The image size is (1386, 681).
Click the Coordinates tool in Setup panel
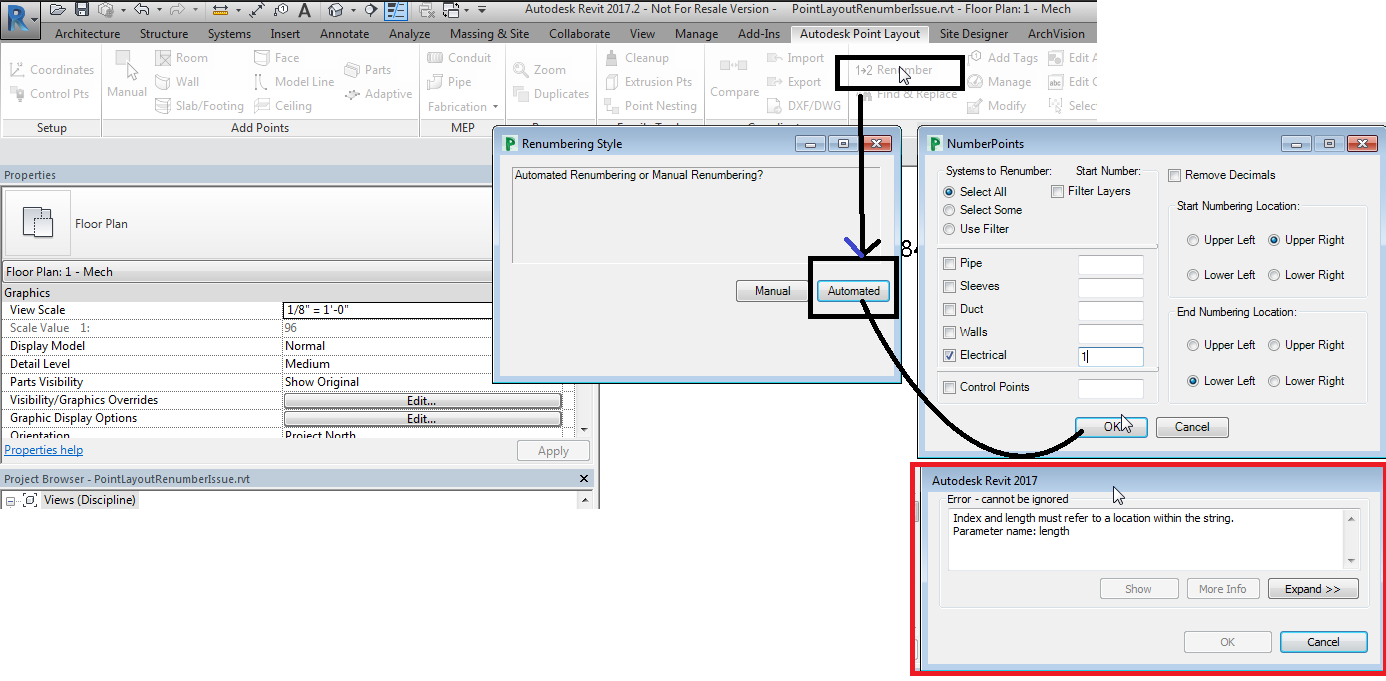(x=51, y=70)
